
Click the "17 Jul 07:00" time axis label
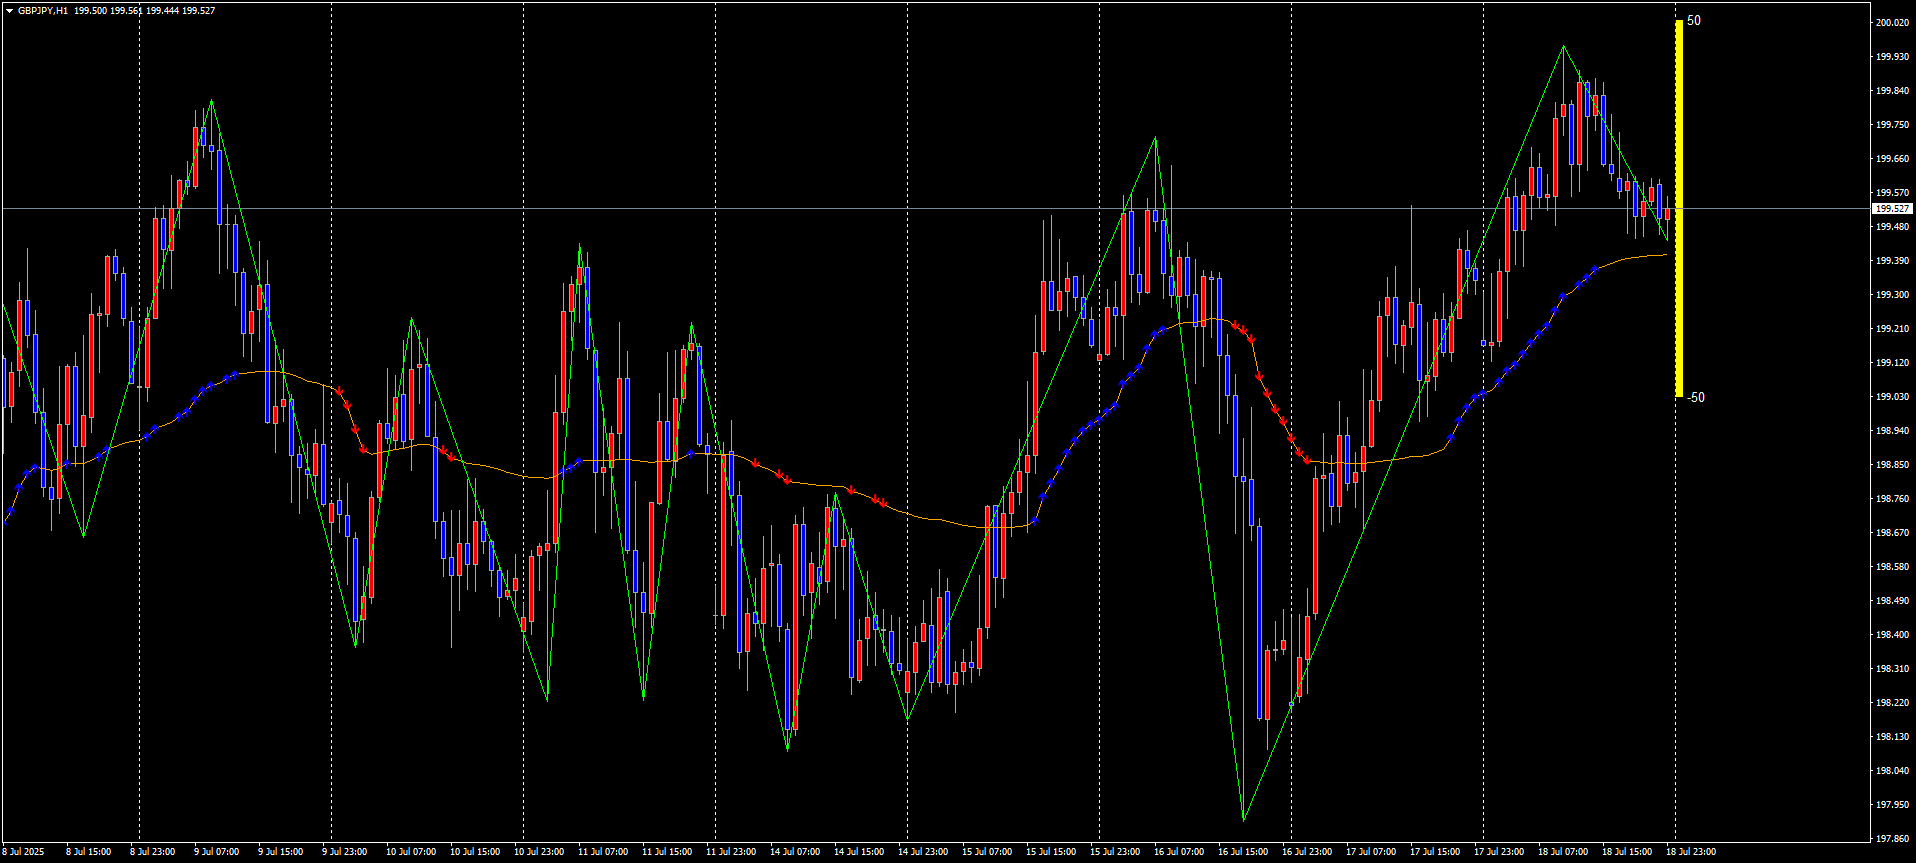[x=1371, y=852]
